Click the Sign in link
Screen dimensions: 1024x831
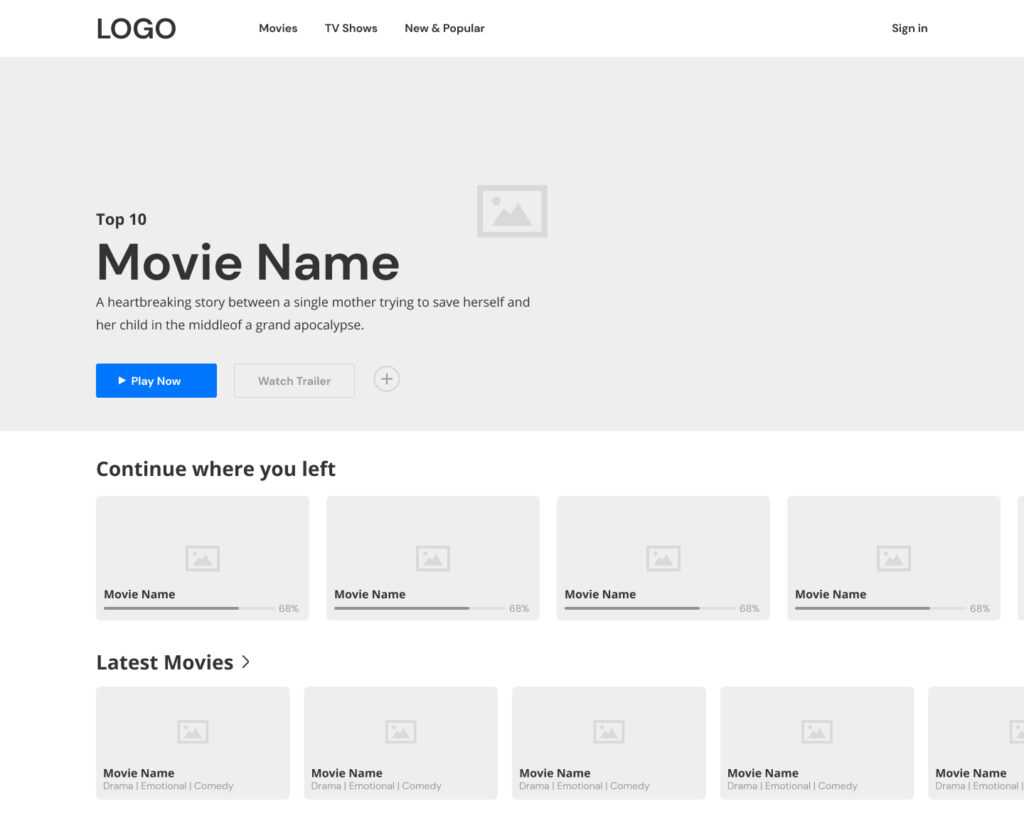(x=909, y=28)
